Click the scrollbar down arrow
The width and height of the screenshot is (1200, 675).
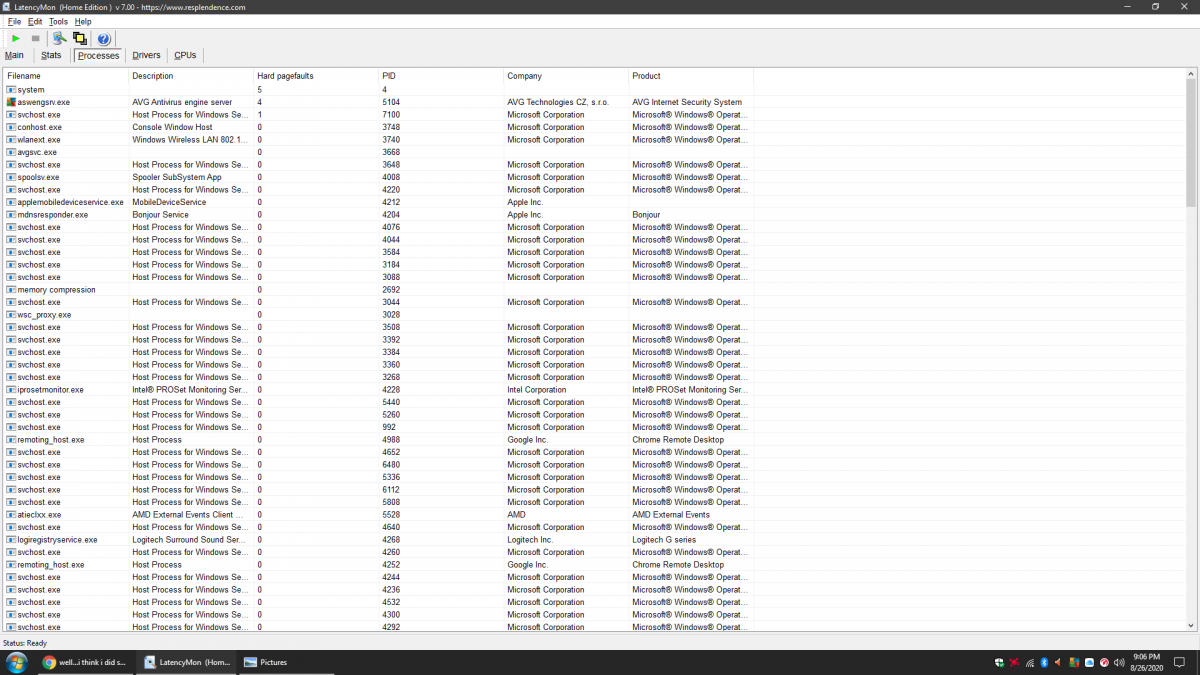1190,625
